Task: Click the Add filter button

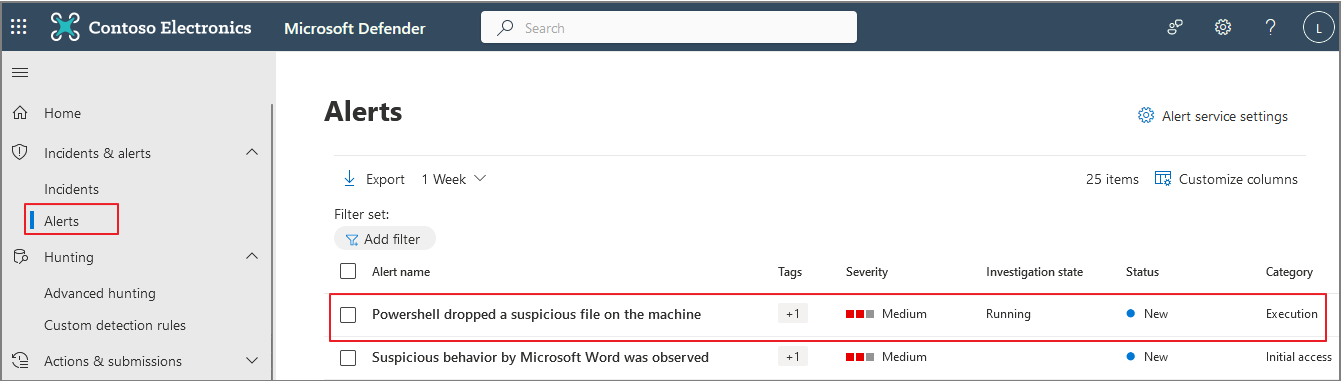Action: tap(385, 239)
